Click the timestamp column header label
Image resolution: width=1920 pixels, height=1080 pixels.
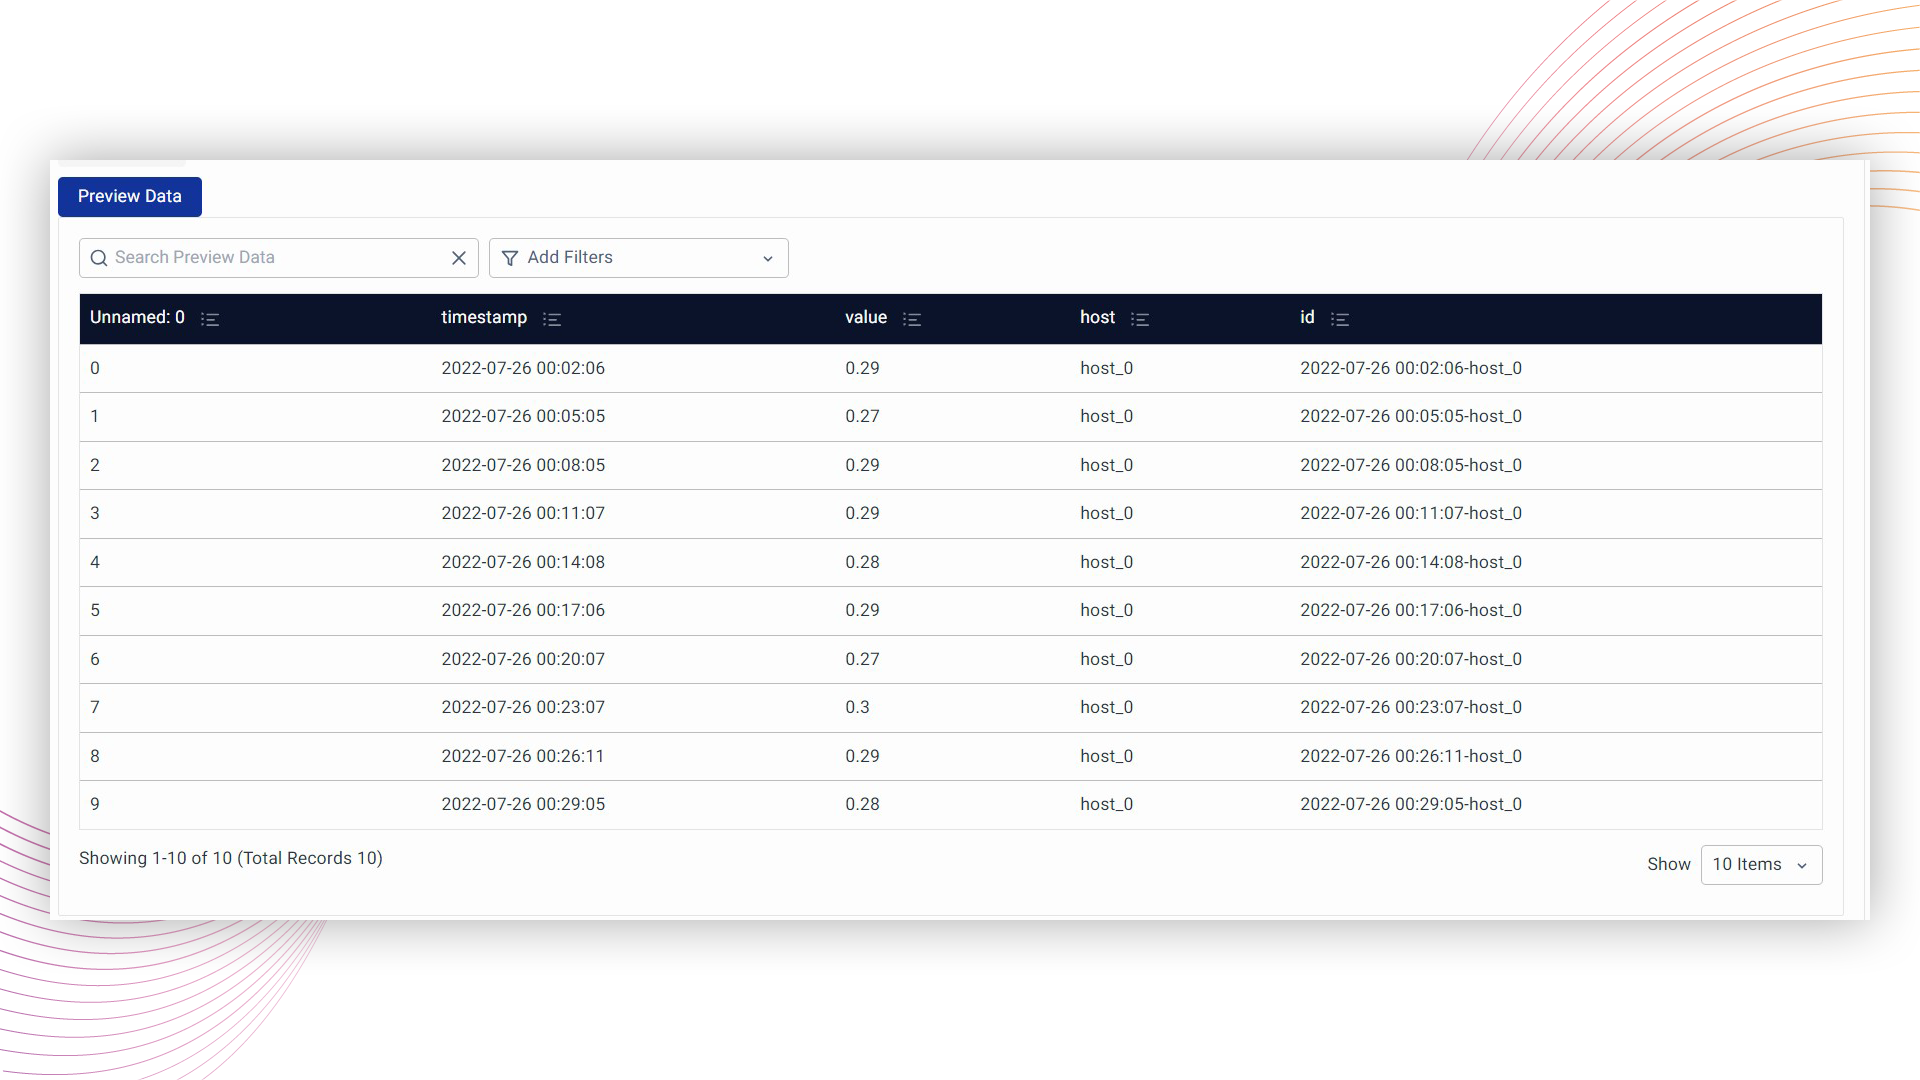tap(484, 318)
